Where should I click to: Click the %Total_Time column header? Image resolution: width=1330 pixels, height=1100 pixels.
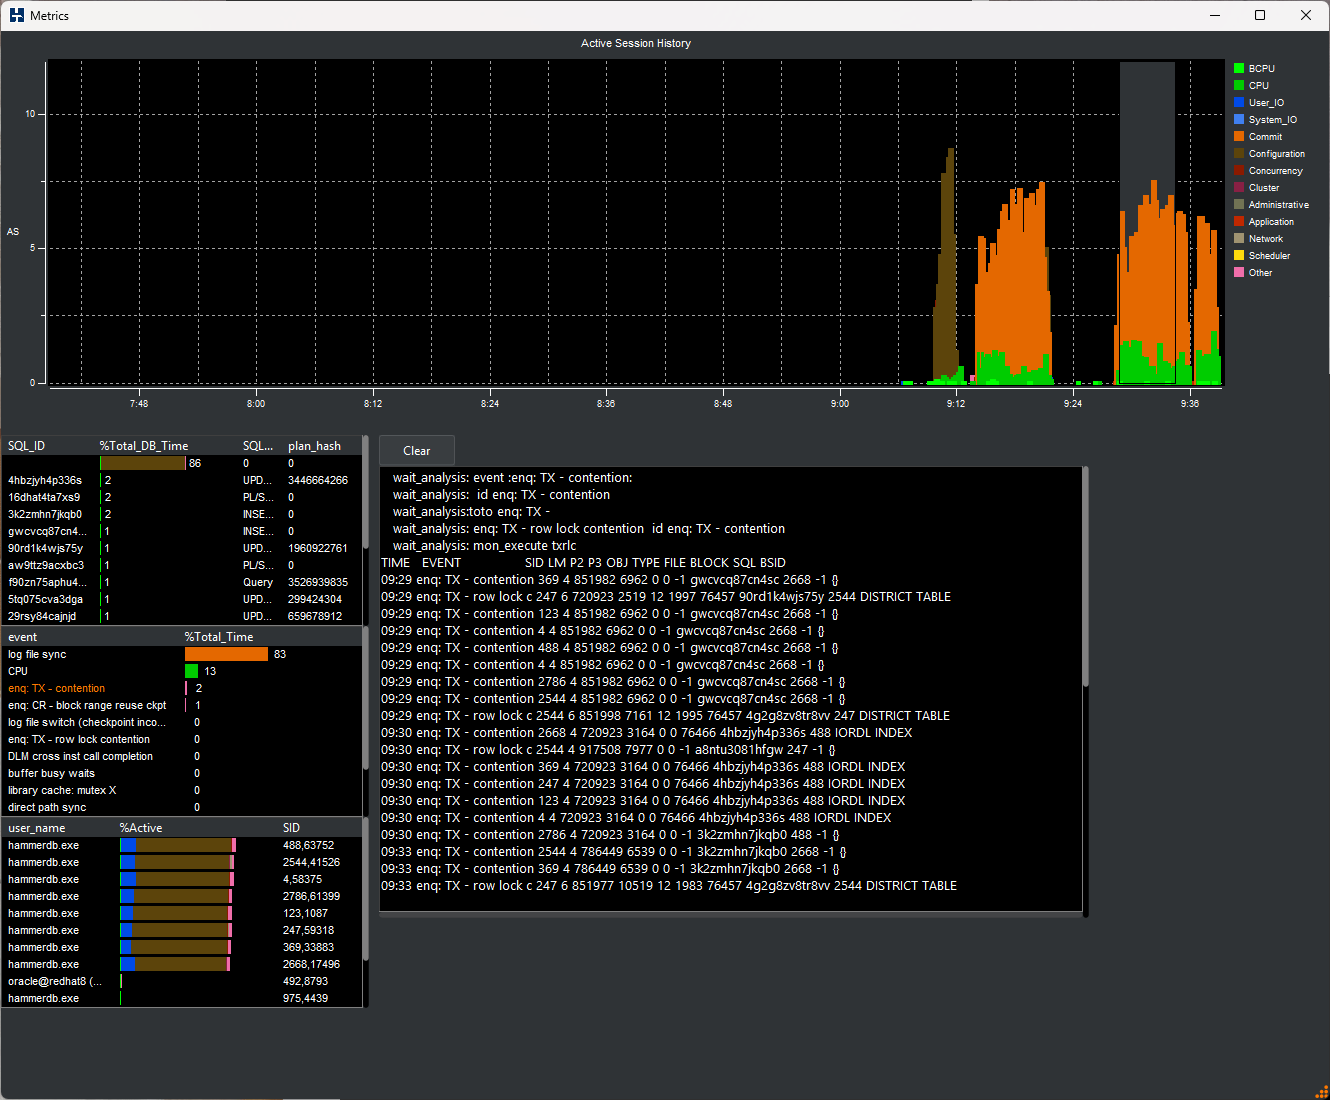[219, 637]
